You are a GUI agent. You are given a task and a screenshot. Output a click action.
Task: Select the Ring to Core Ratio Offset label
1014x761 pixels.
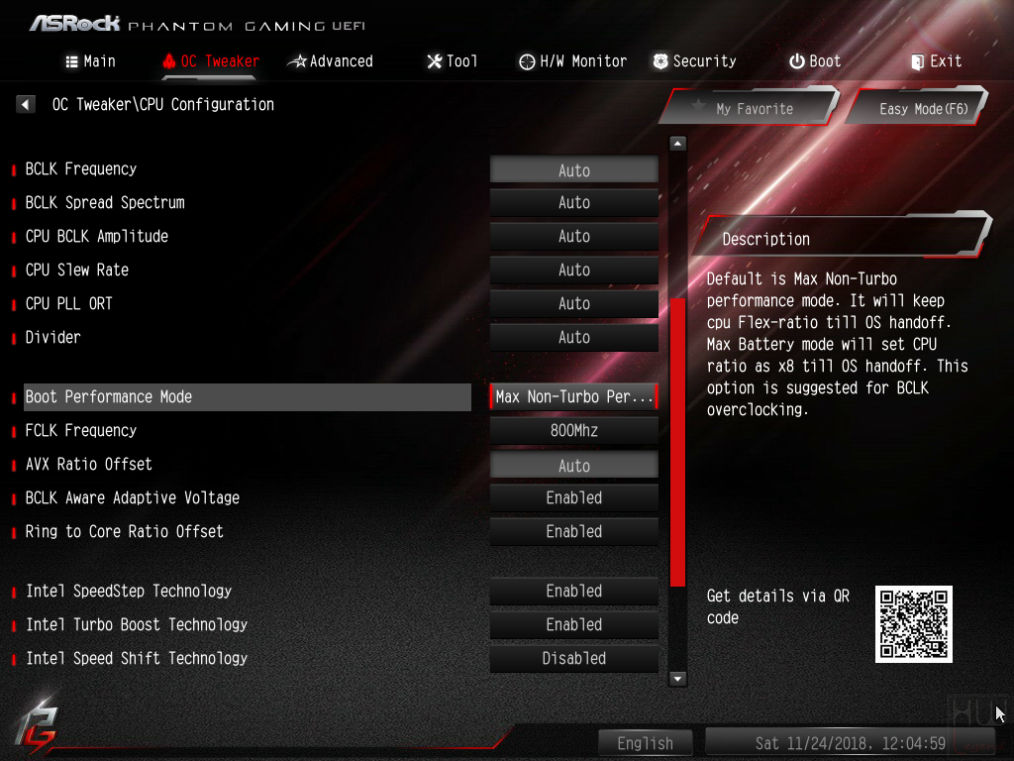(x=124, y=531)
